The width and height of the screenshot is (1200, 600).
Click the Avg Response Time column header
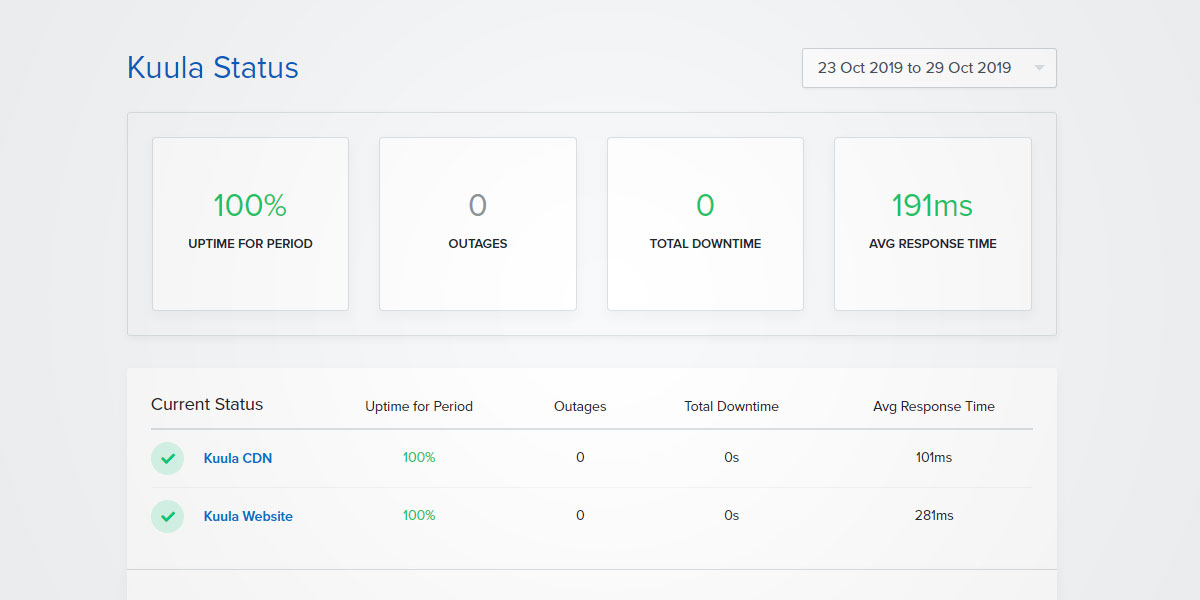[x=934, y=406]
